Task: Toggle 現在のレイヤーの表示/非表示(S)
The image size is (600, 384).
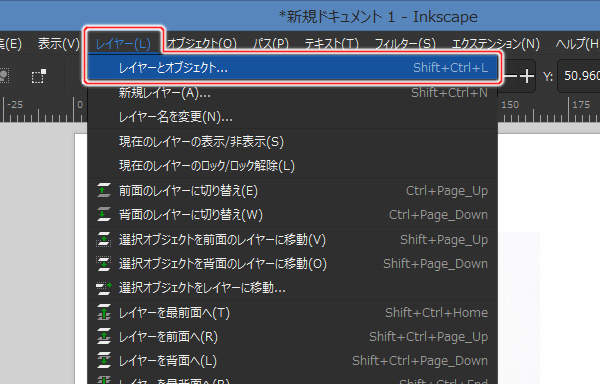Action: tap(293, 142)
